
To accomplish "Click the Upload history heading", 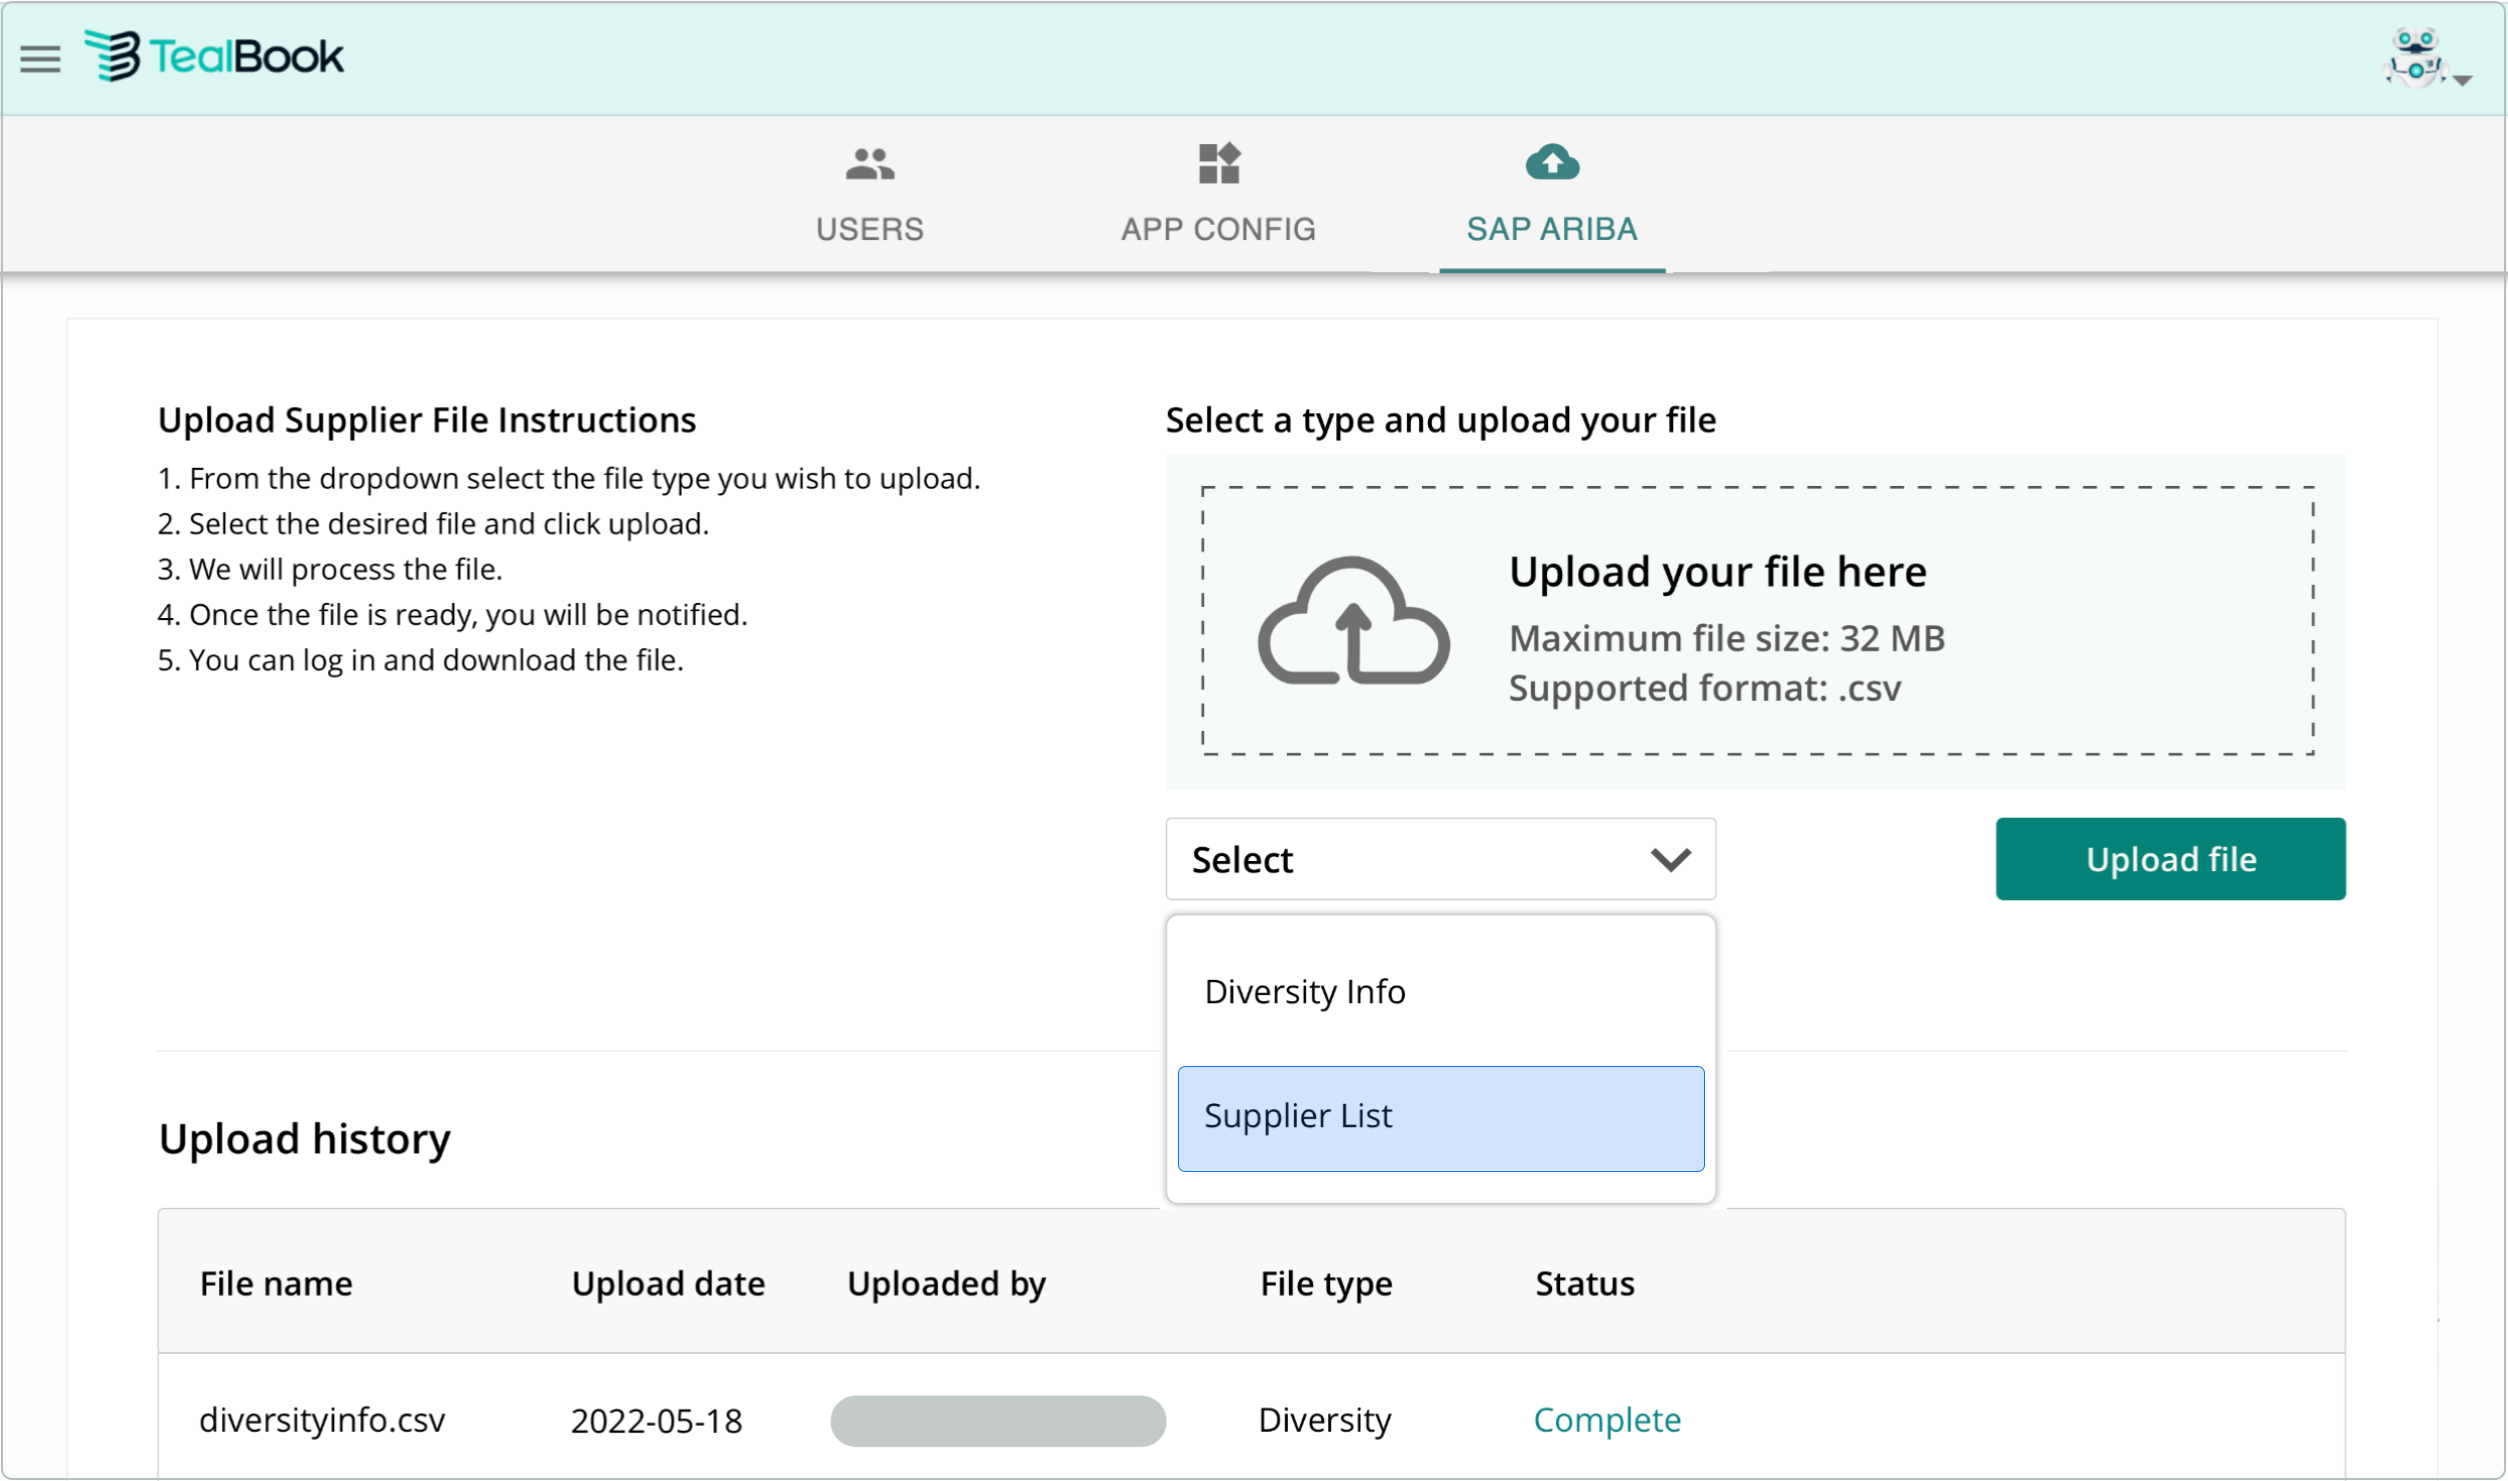I will click(x=304, y=1139).
